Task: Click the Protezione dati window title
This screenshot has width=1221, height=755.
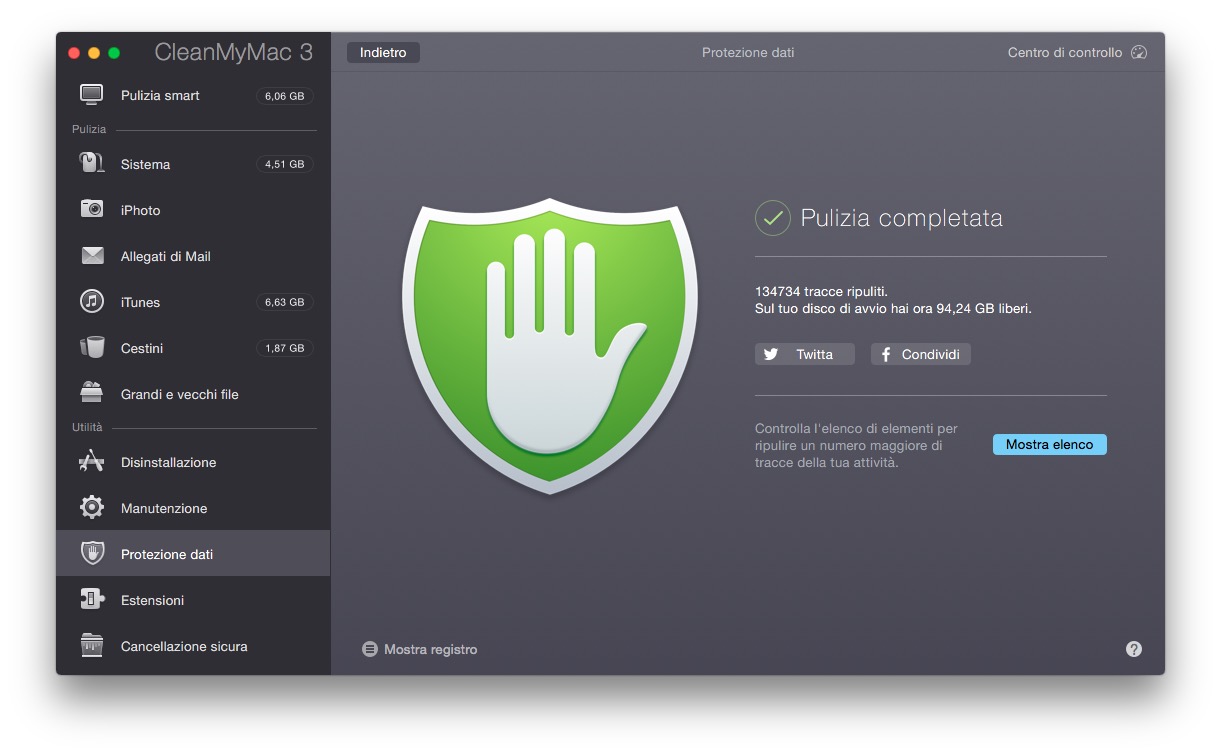Action: point(748,52)
